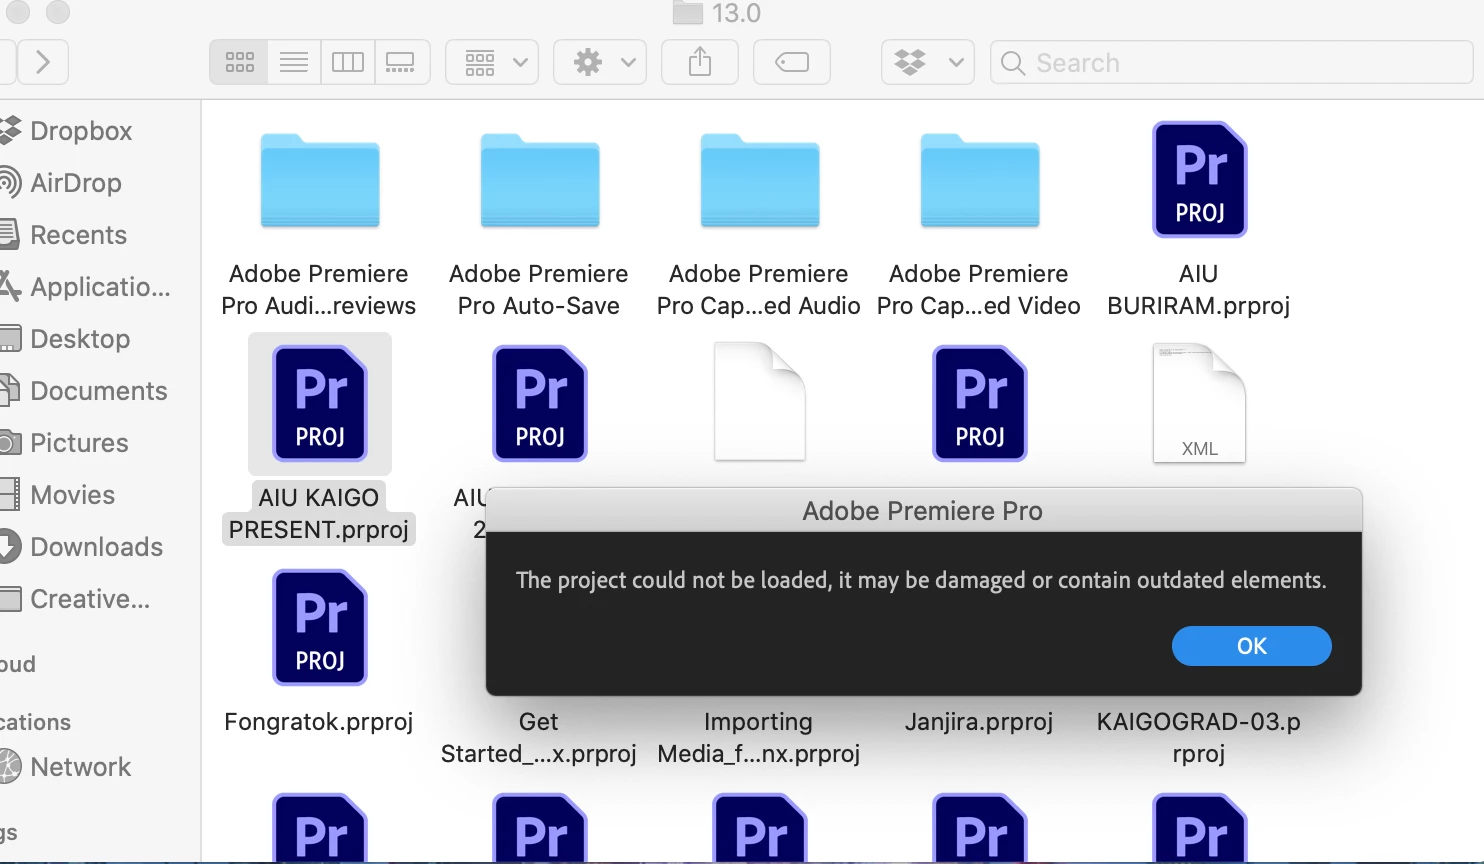The image size is (1484, 864).
Task: Click the AIU KAIGO PRESENT.prproj label
Action: click(319, 514)
